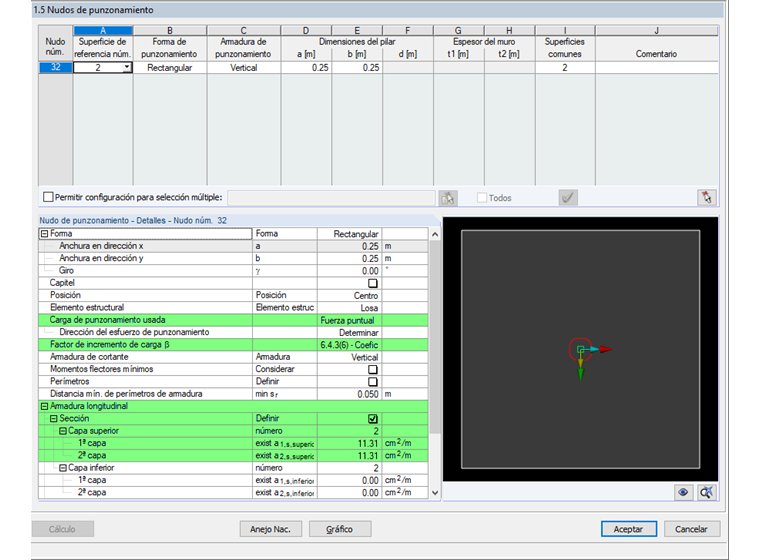Check the Perímetros Definir checkbox
This screenshot has width=760, height=560.
[x=373, y=382]
